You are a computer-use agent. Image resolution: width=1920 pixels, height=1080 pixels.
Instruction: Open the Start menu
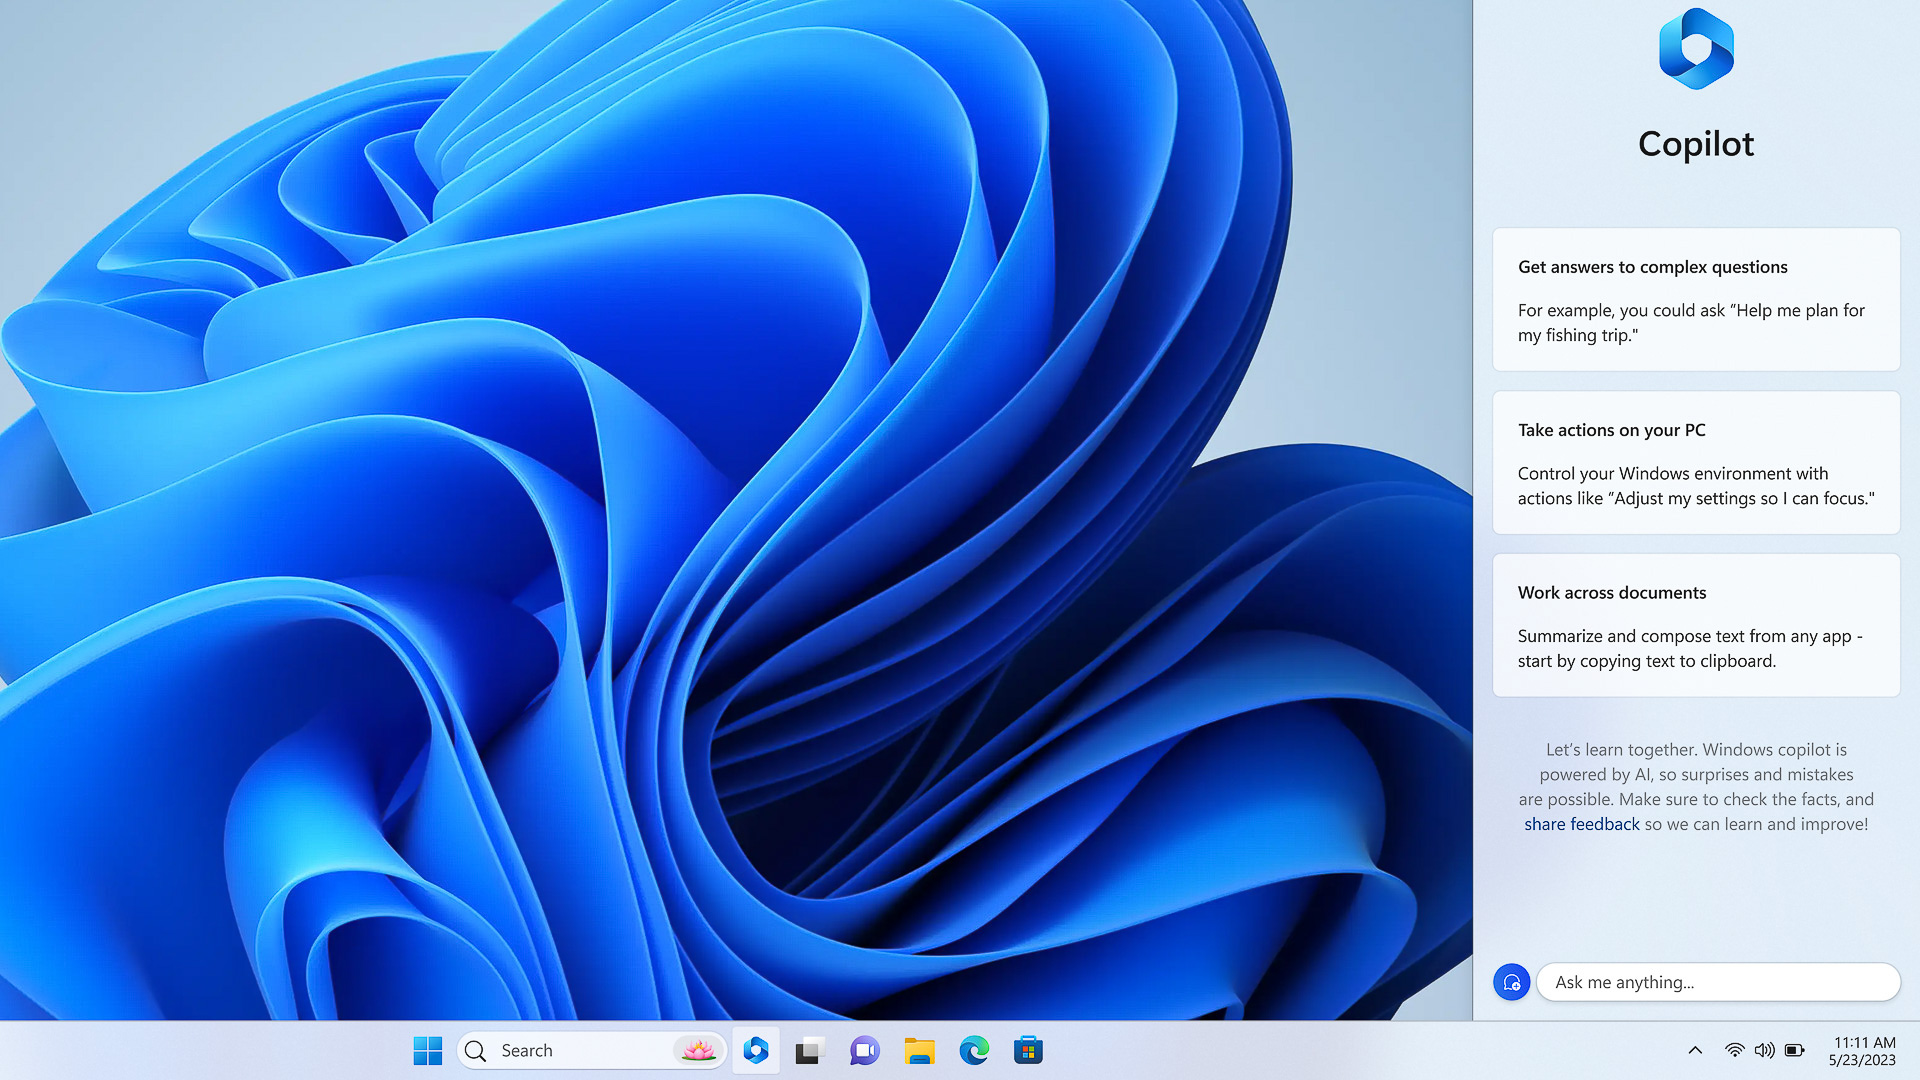pyautogui.click(x=428, y=1050)
